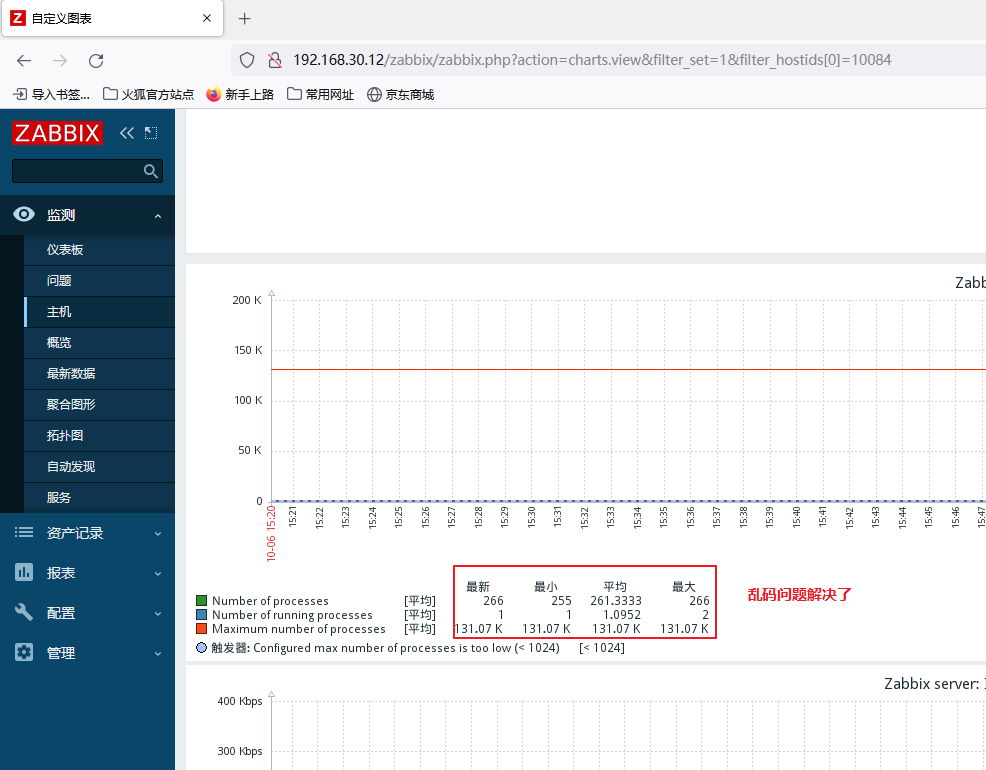
Task: Open 仪表板 dashboard menu item
Action: pyautogui.click(x=99, y=250)
